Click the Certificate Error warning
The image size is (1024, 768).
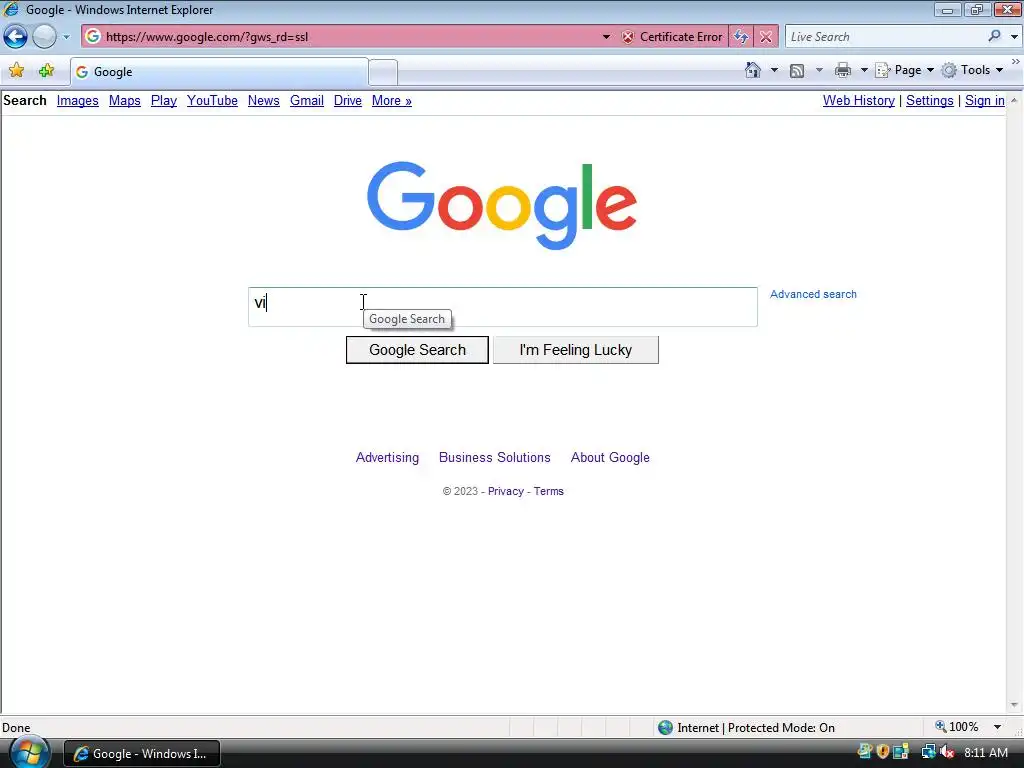click(x=672, y=37)
